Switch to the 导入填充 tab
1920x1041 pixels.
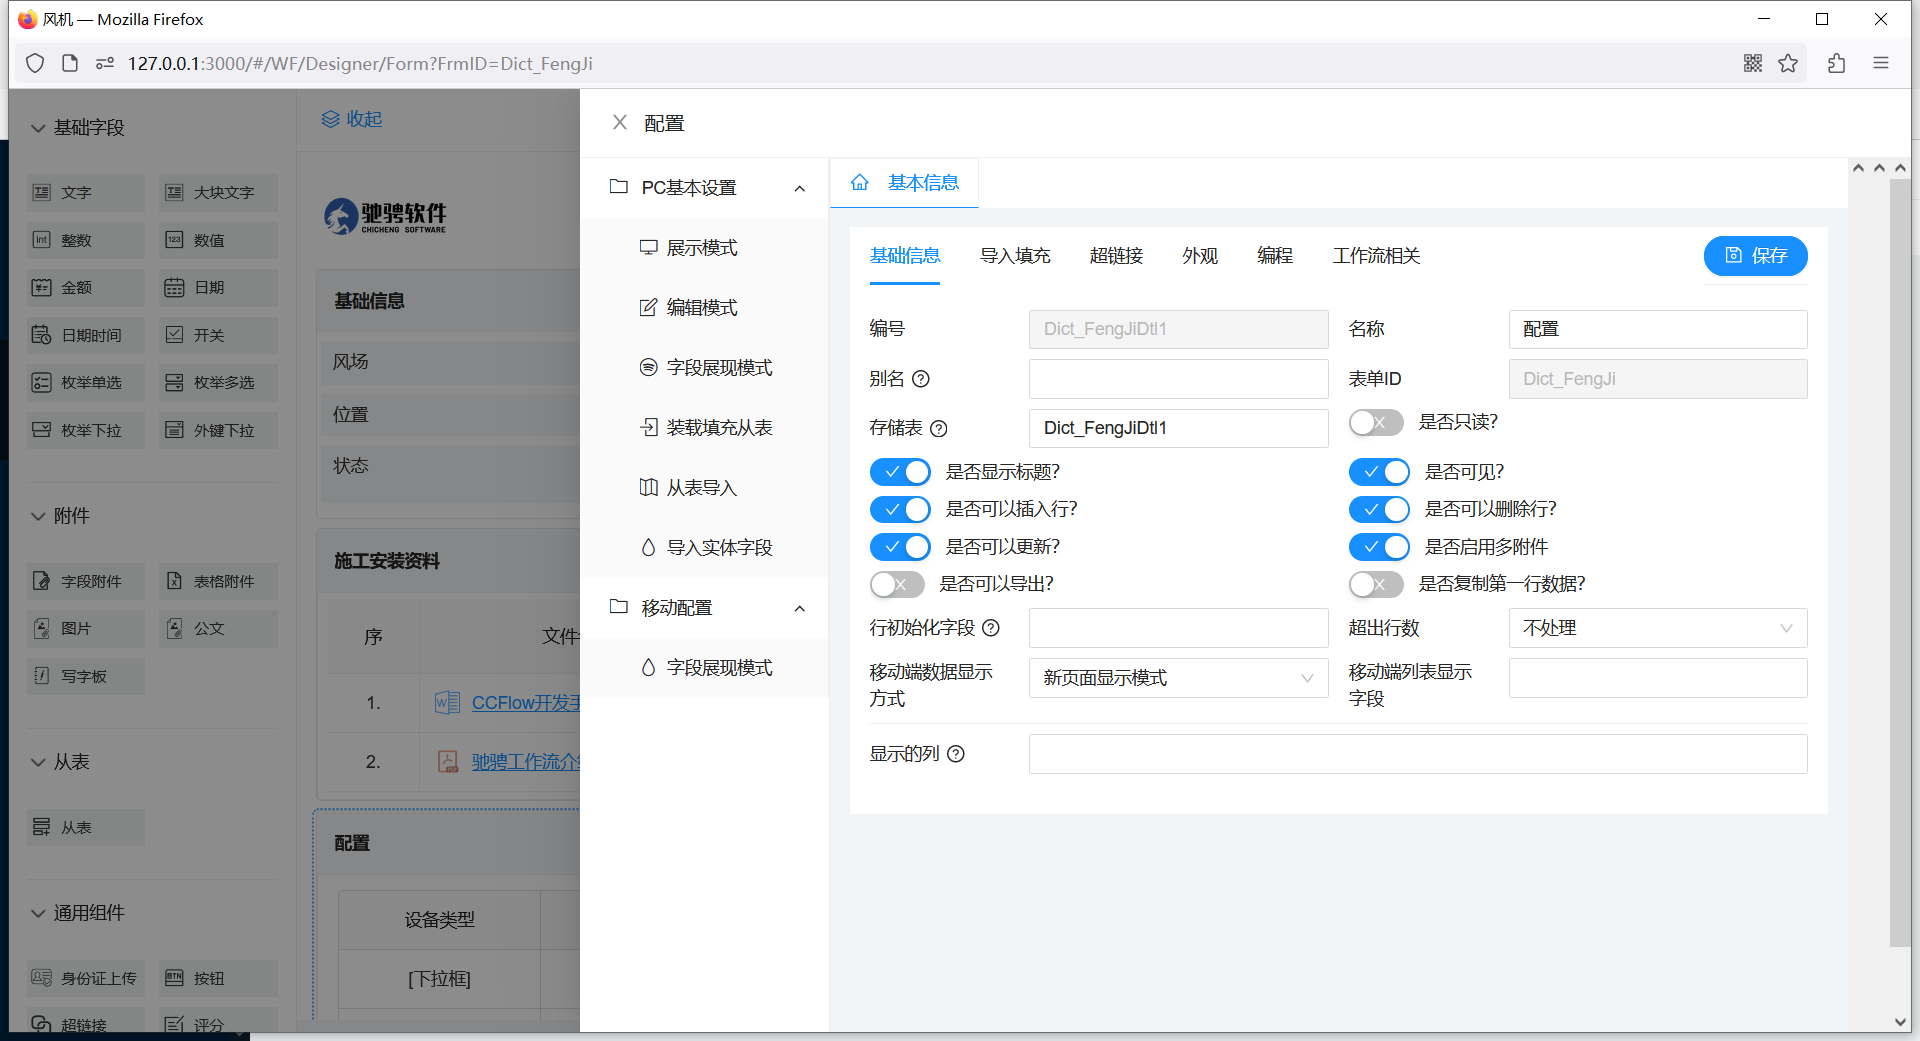pos(1014,256)
